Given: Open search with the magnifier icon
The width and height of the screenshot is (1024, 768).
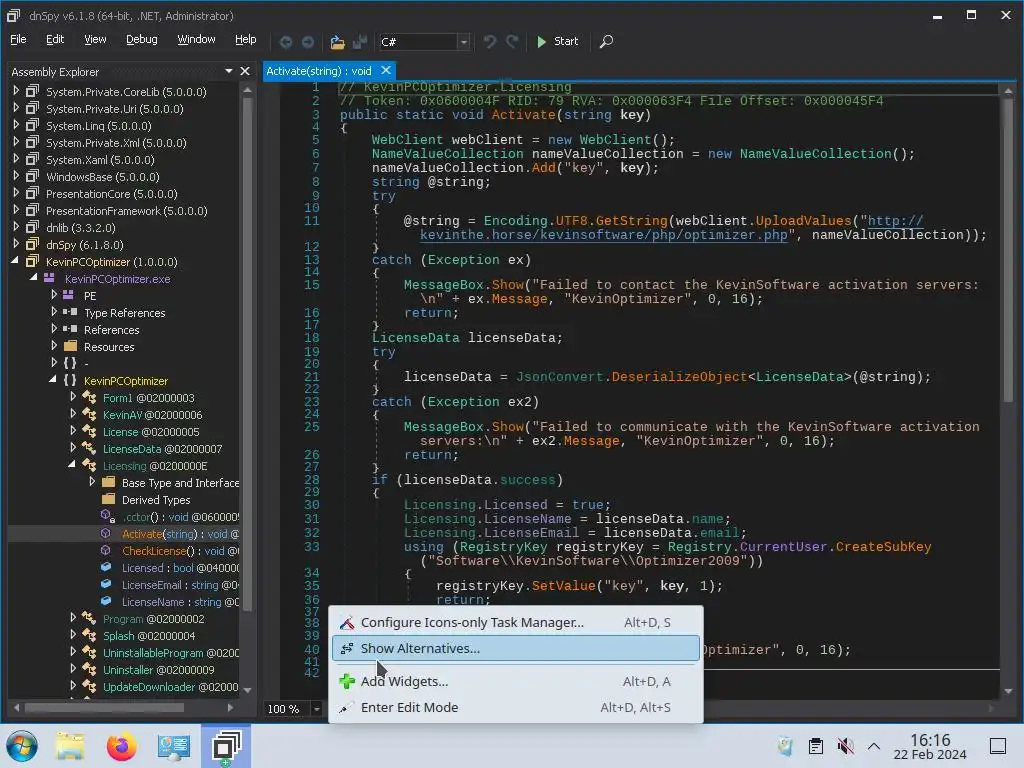Looking at the screenshot, I should tap(606, 42).
